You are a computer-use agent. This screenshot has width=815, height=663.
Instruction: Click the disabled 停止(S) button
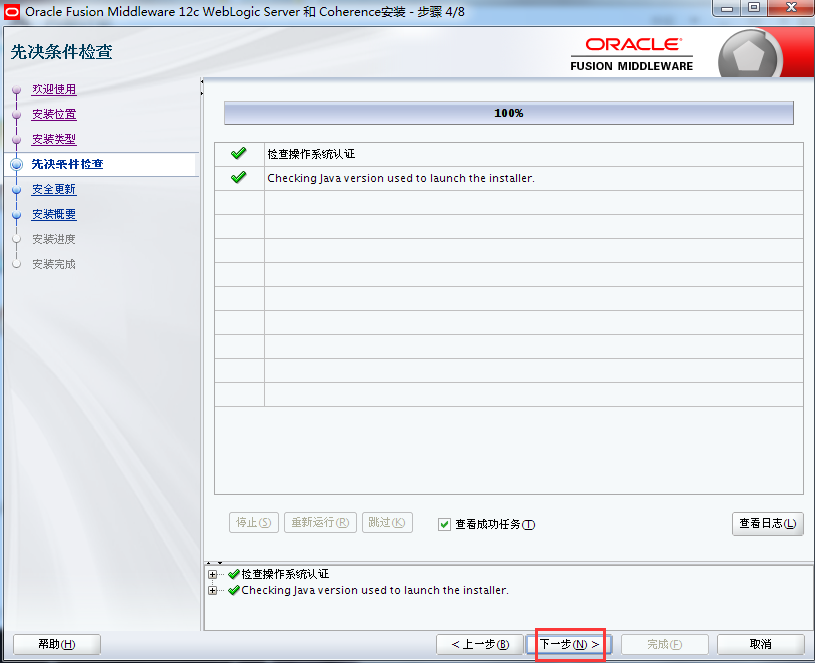pos(254,522)
